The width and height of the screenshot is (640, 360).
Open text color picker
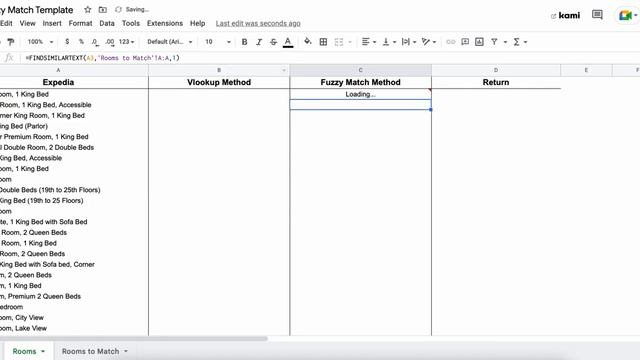pos(288,42)
